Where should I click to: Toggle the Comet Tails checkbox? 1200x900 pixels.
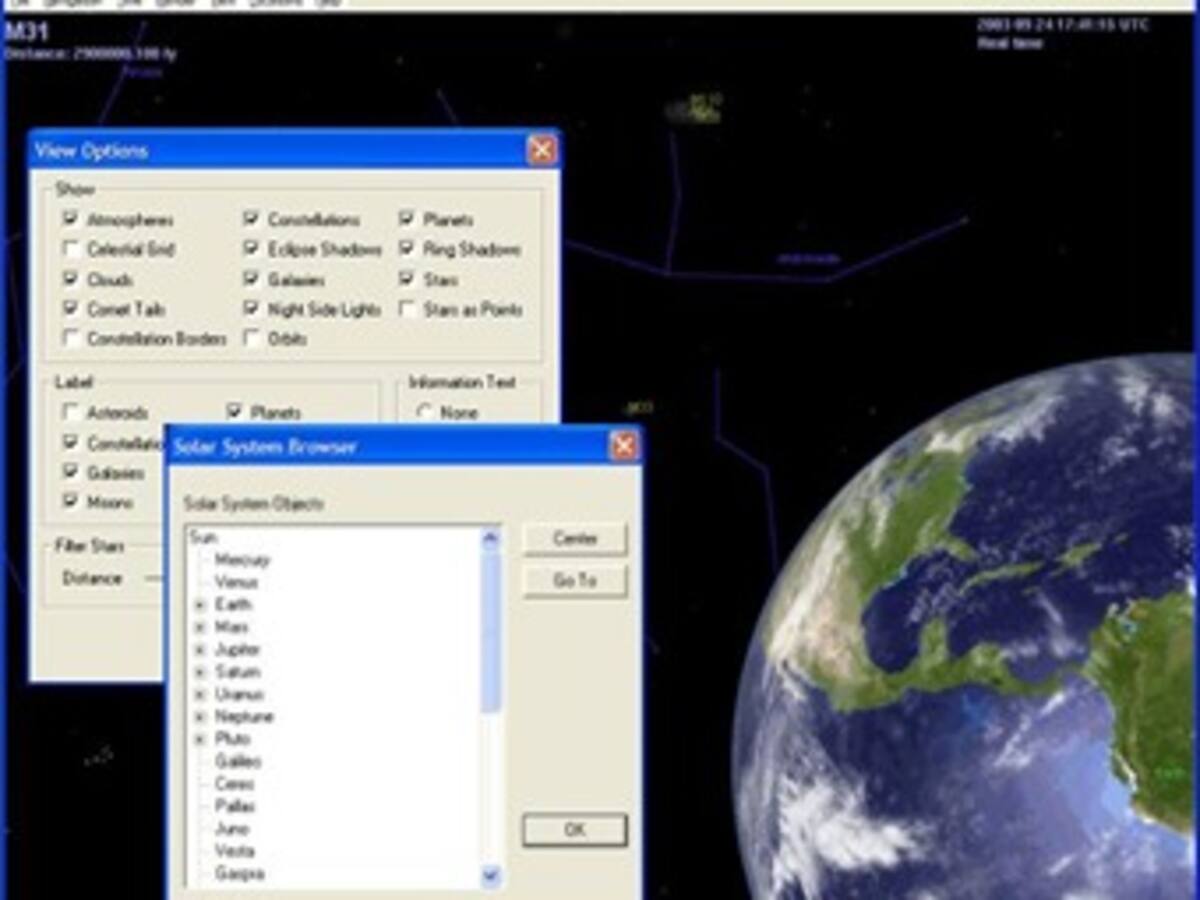tap(71, 309)
